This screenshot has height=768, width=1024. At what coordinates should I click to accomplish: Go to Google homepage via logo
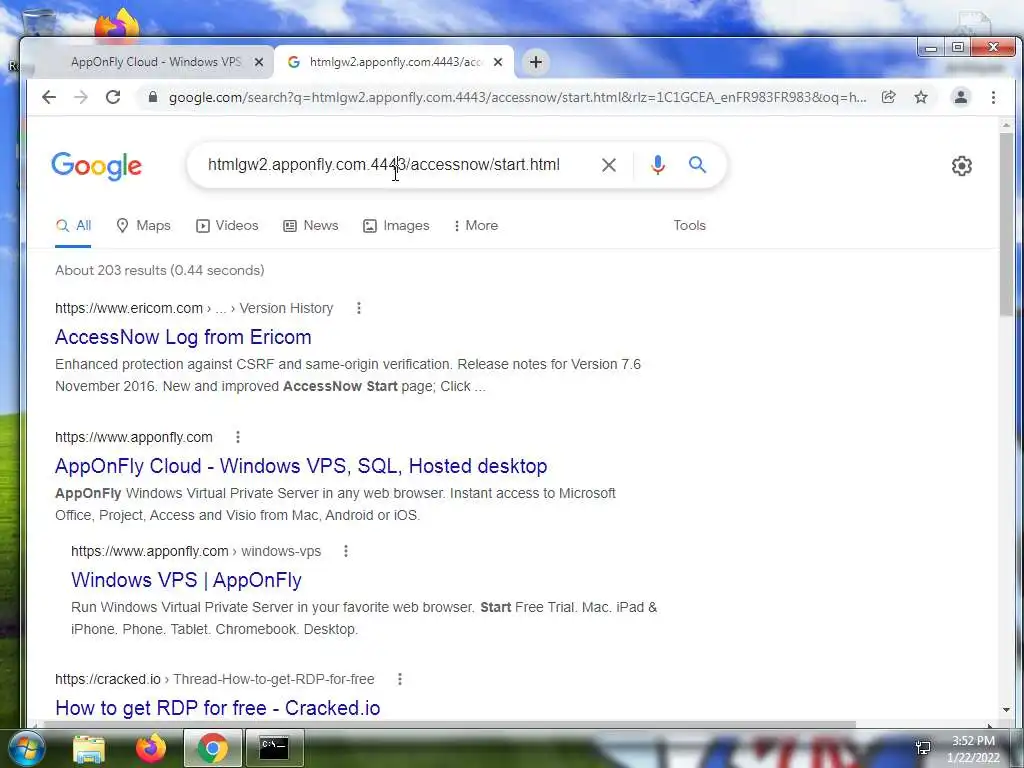click(97, 166)
